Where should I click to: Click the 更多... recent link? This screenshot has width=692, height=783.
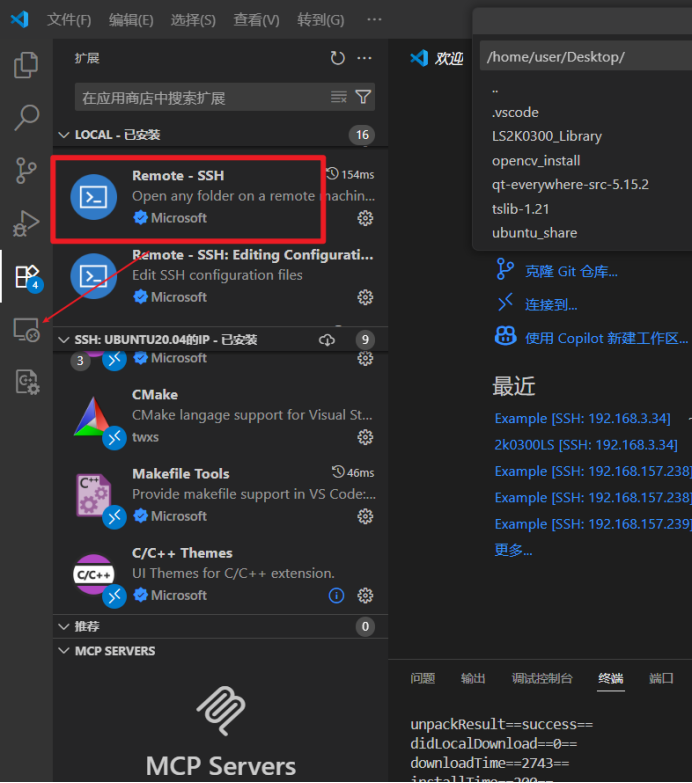click(x=513, y=550)
